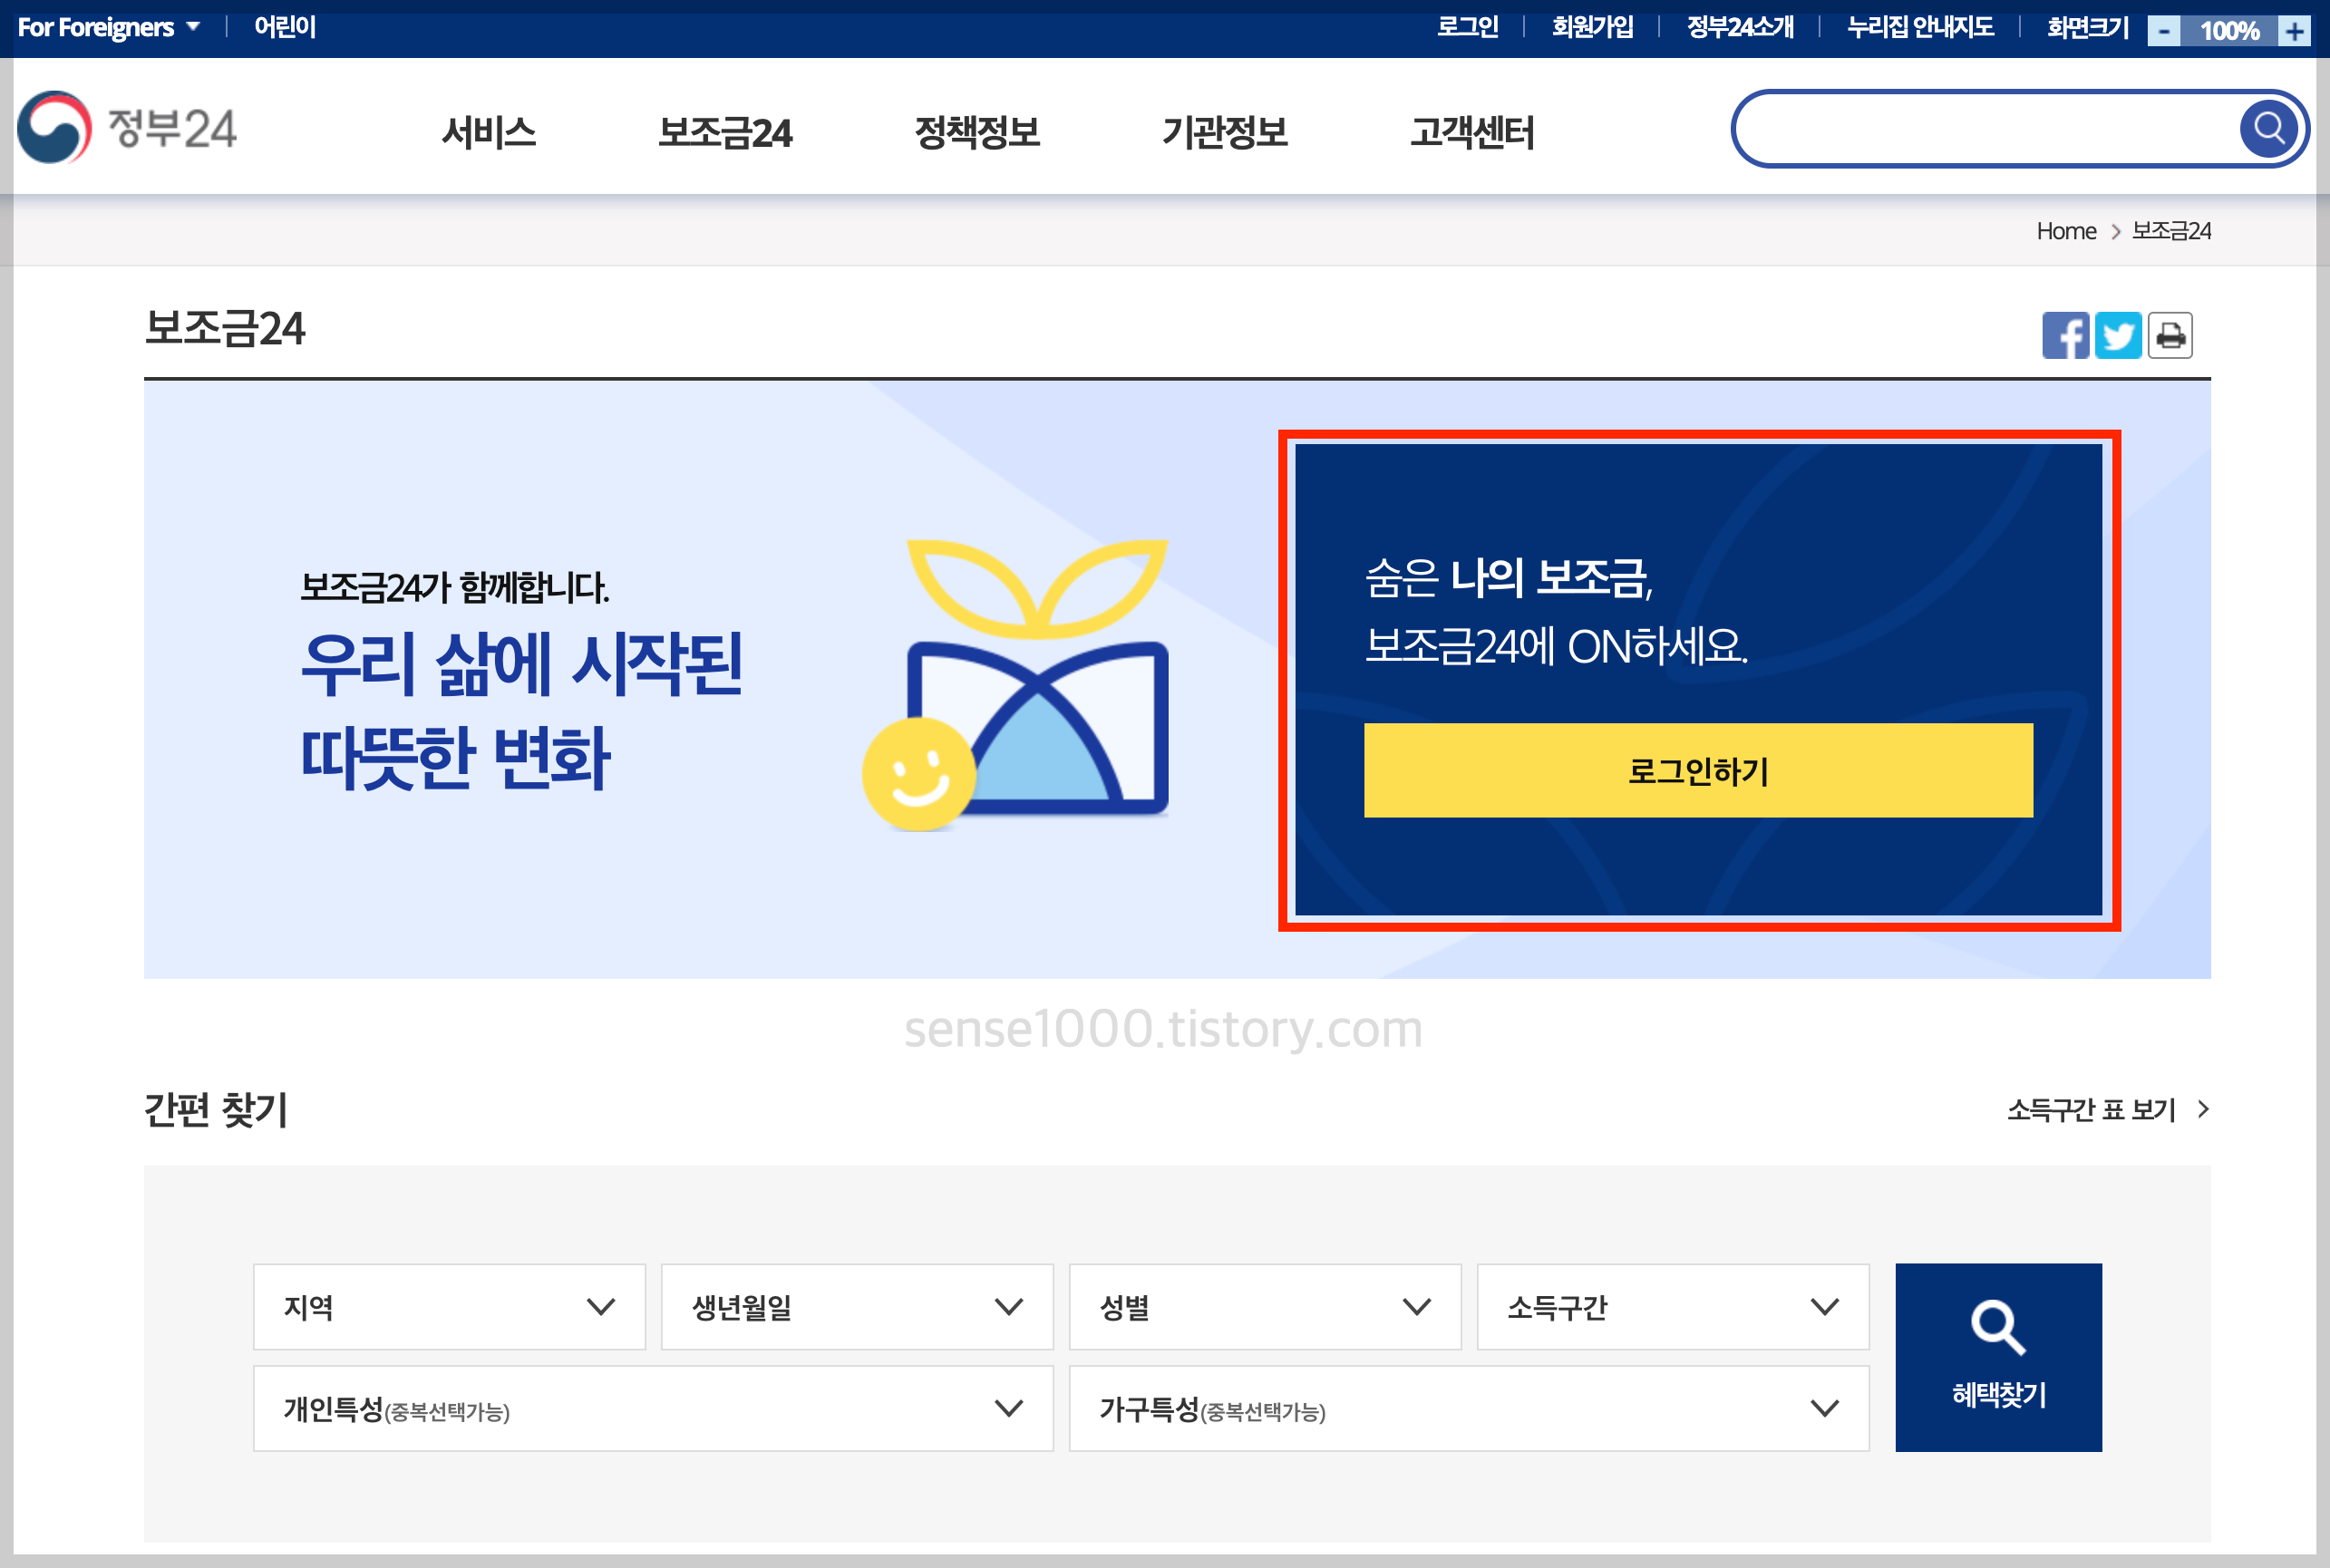Viewport: 2330px width, 1568px height.
Task: Click 회원가입 link
Action: (1592, 27)
